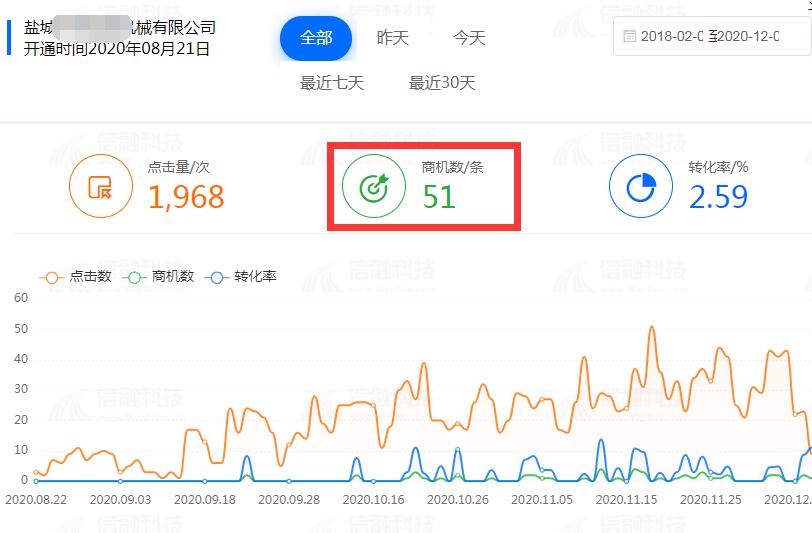Click the green target 商机数 icon
Viewport: 812px width, 533px height.
pos(374,187)
